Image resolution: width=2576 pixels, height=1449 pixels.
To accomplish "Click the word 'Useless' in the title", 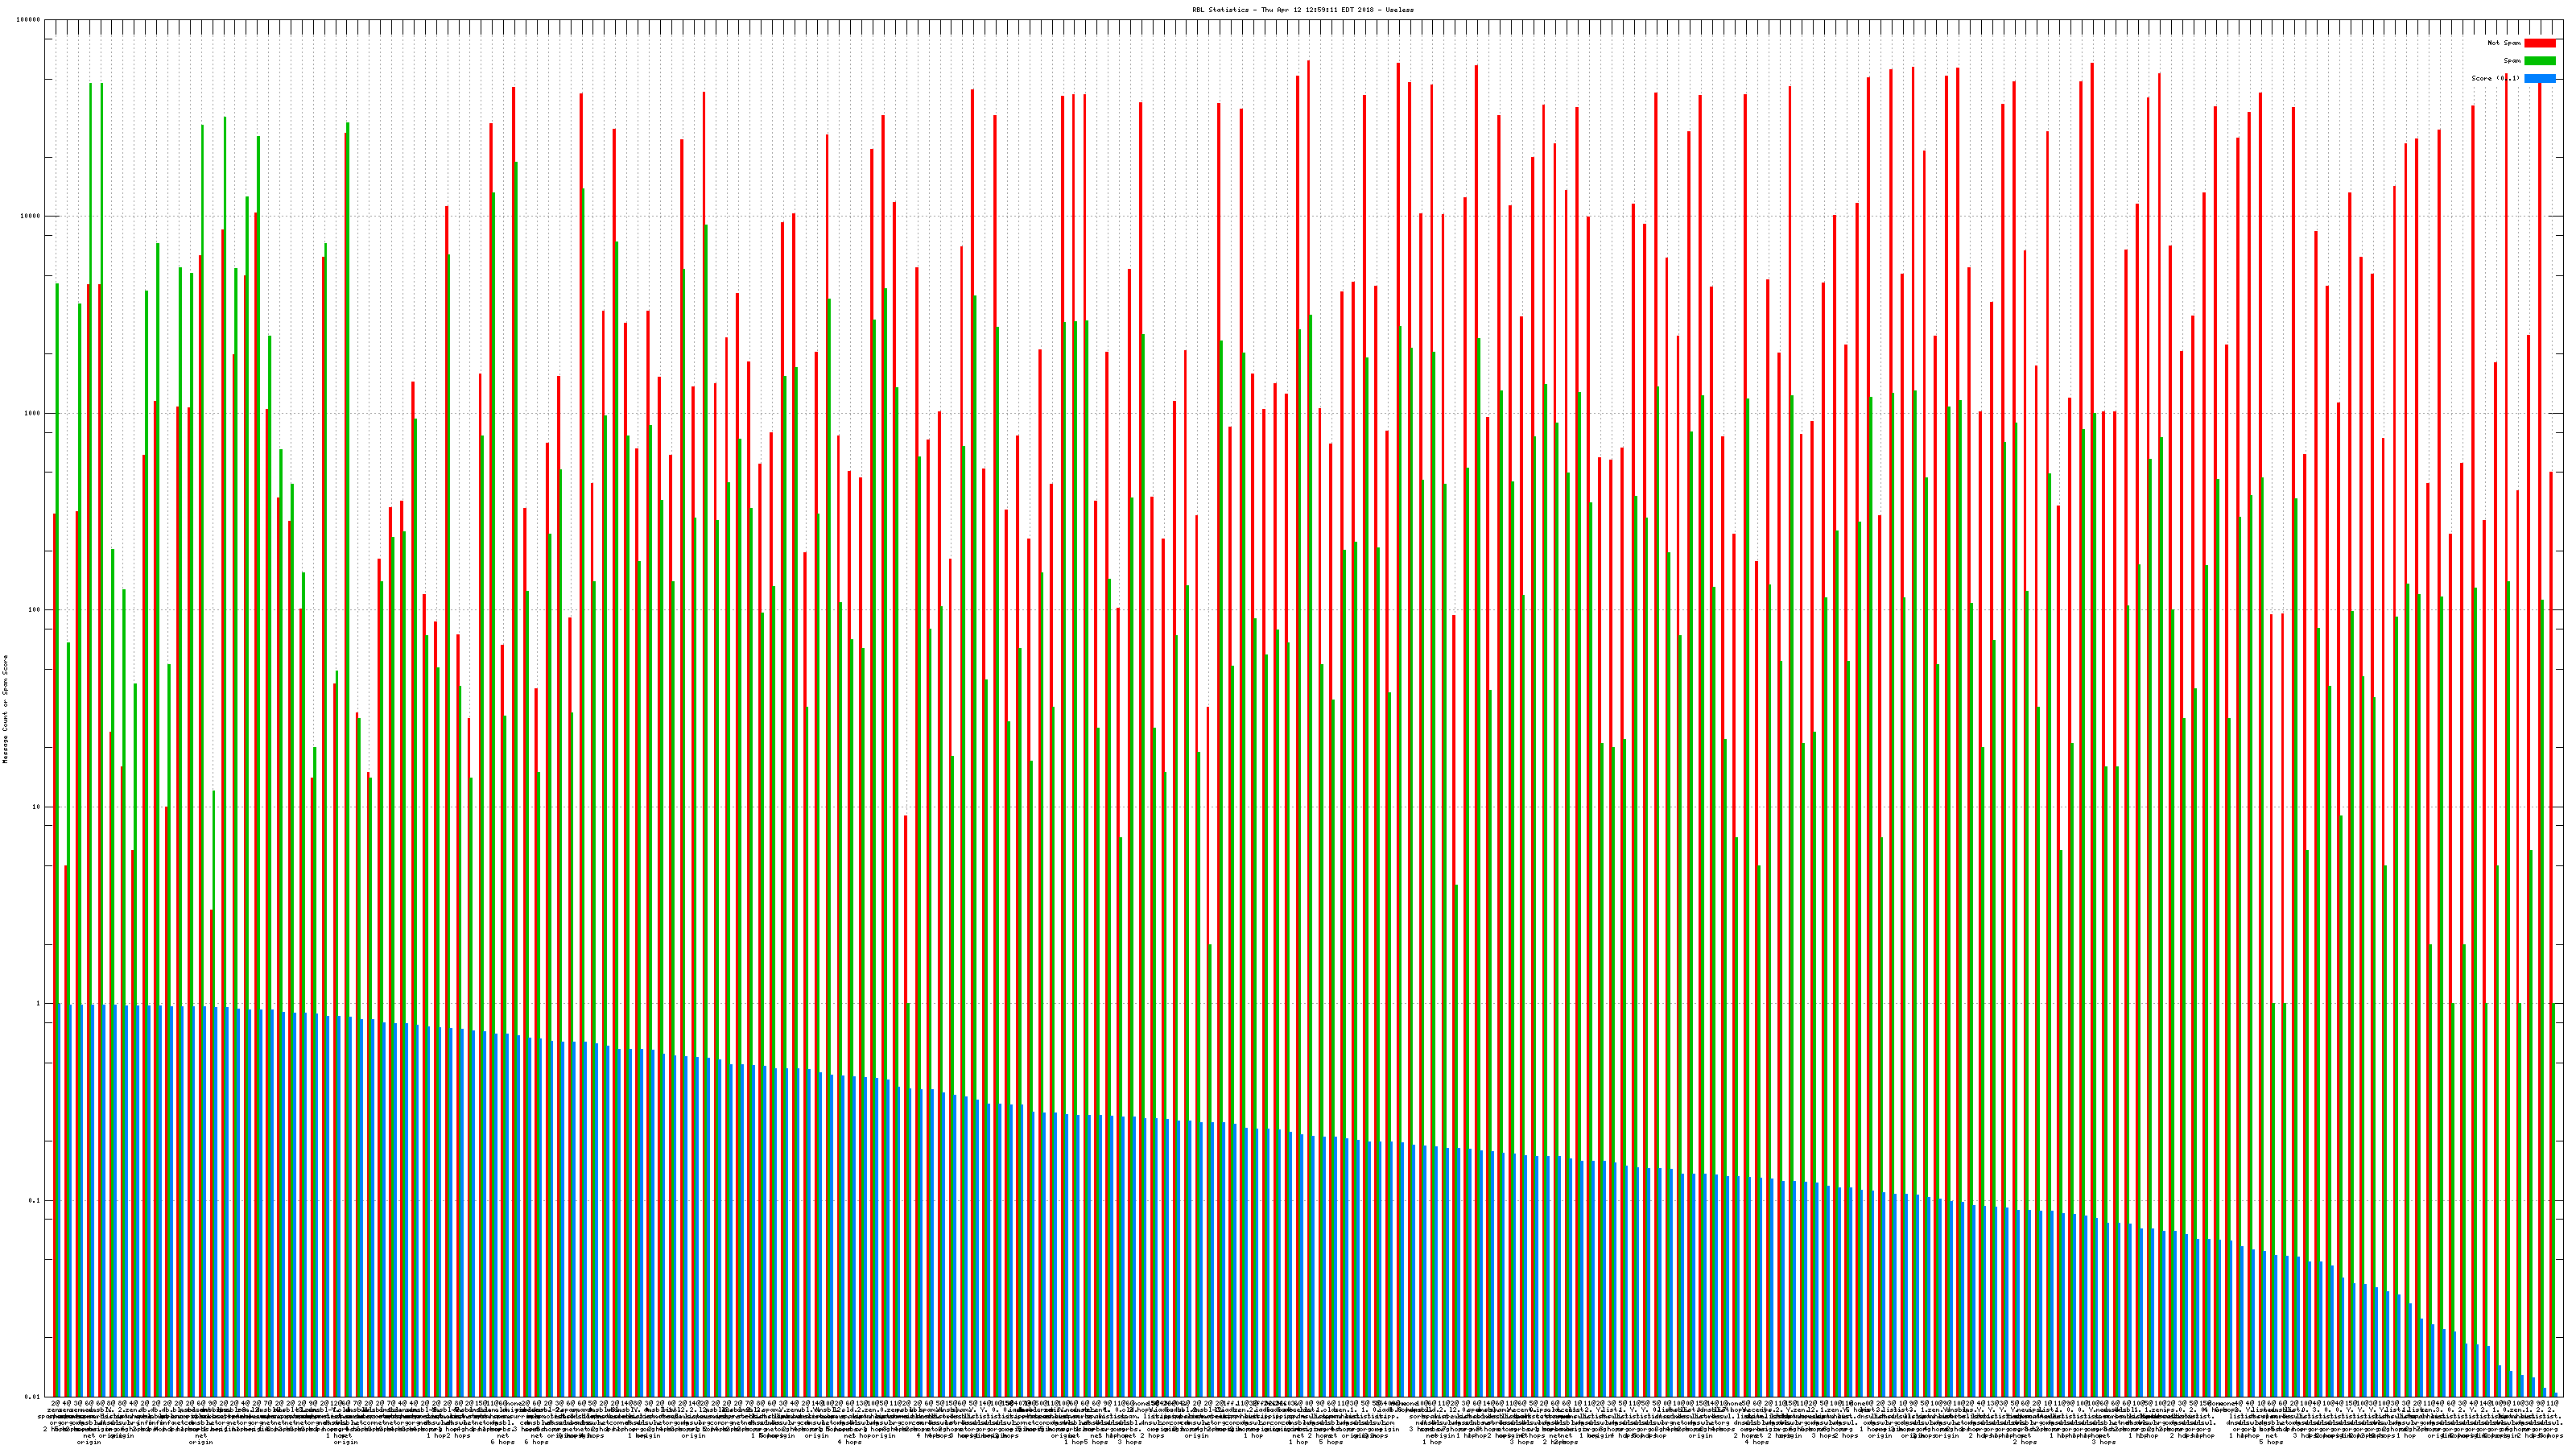I will click(x=1399, y=10).
